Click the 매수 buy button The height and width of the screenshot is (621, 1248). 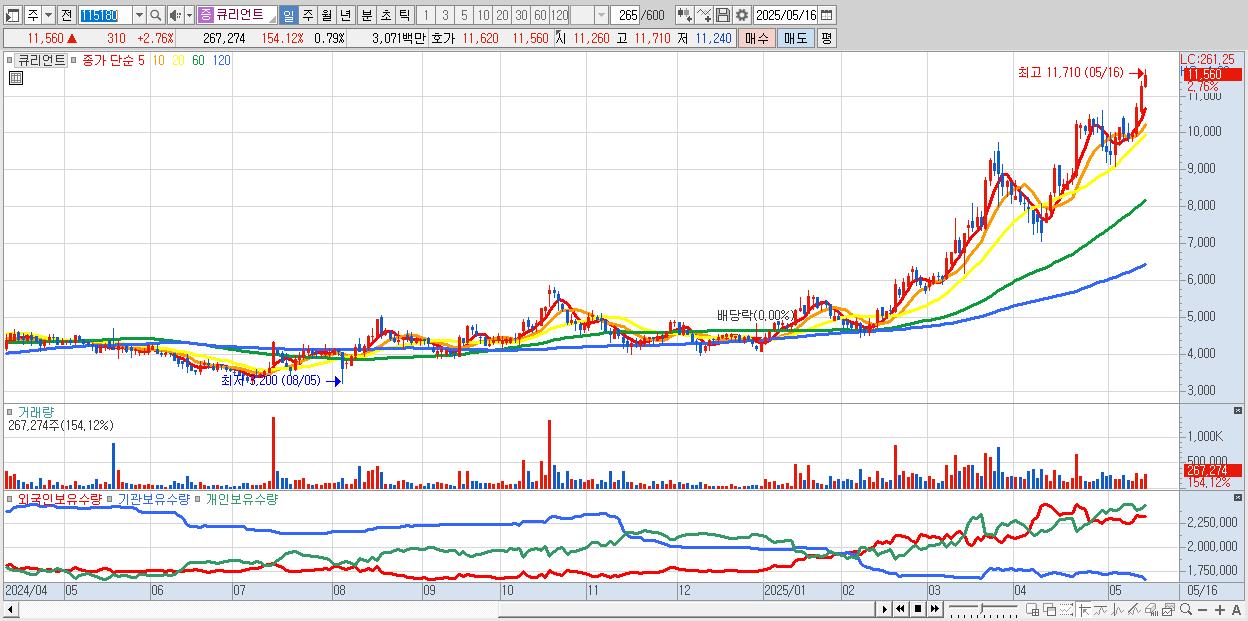pos(757,38)
